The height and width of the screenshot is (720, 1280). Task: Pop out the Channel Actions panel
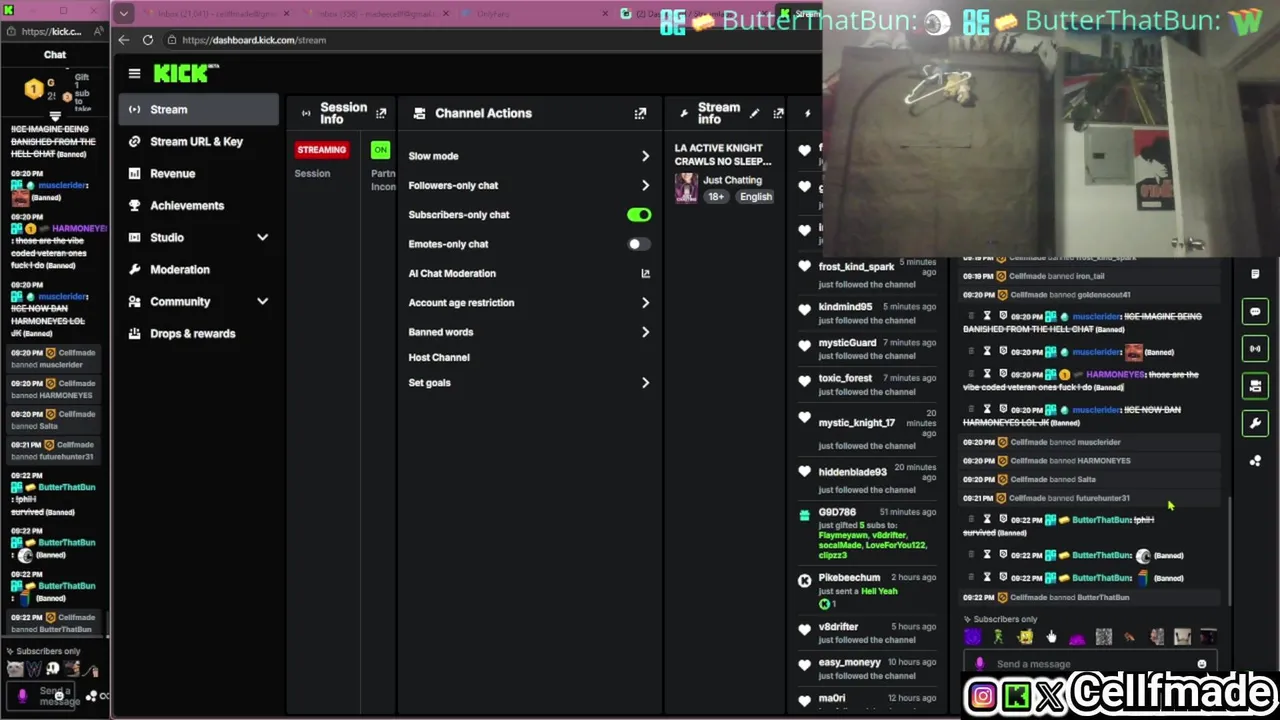tap(640, 113)
